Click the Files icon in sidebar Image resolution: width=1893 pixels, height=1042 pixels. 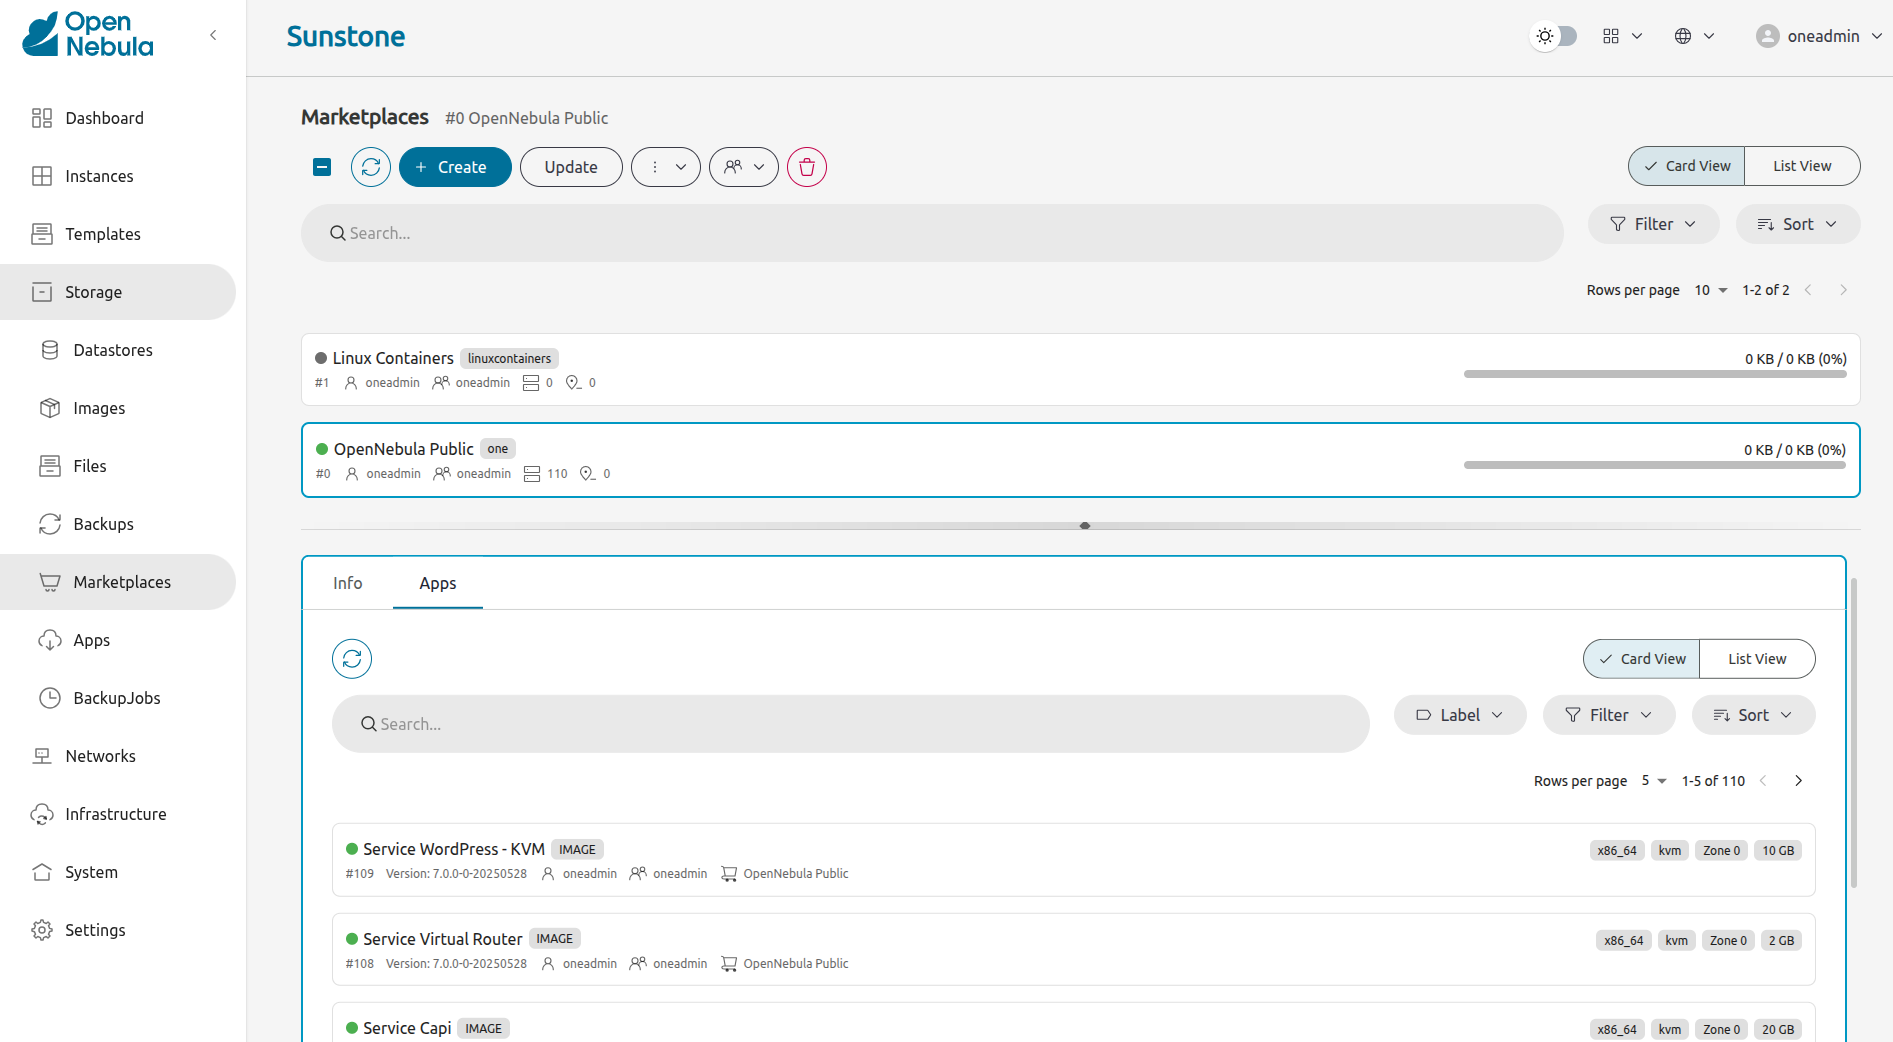click(50, 466)
